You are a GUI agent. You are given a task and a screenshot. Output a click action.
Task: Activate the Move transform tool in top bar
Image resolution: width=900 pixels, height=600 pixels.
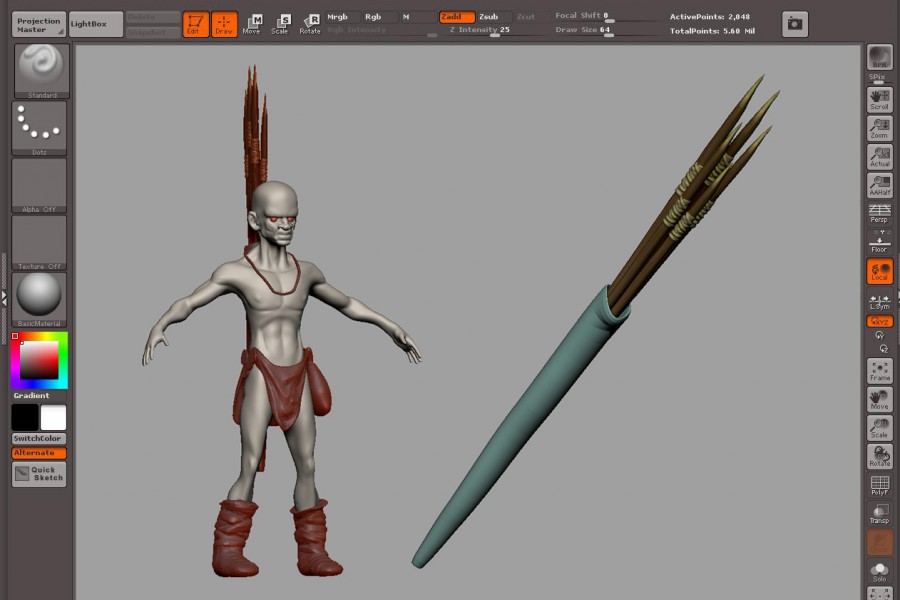(252, 23)
